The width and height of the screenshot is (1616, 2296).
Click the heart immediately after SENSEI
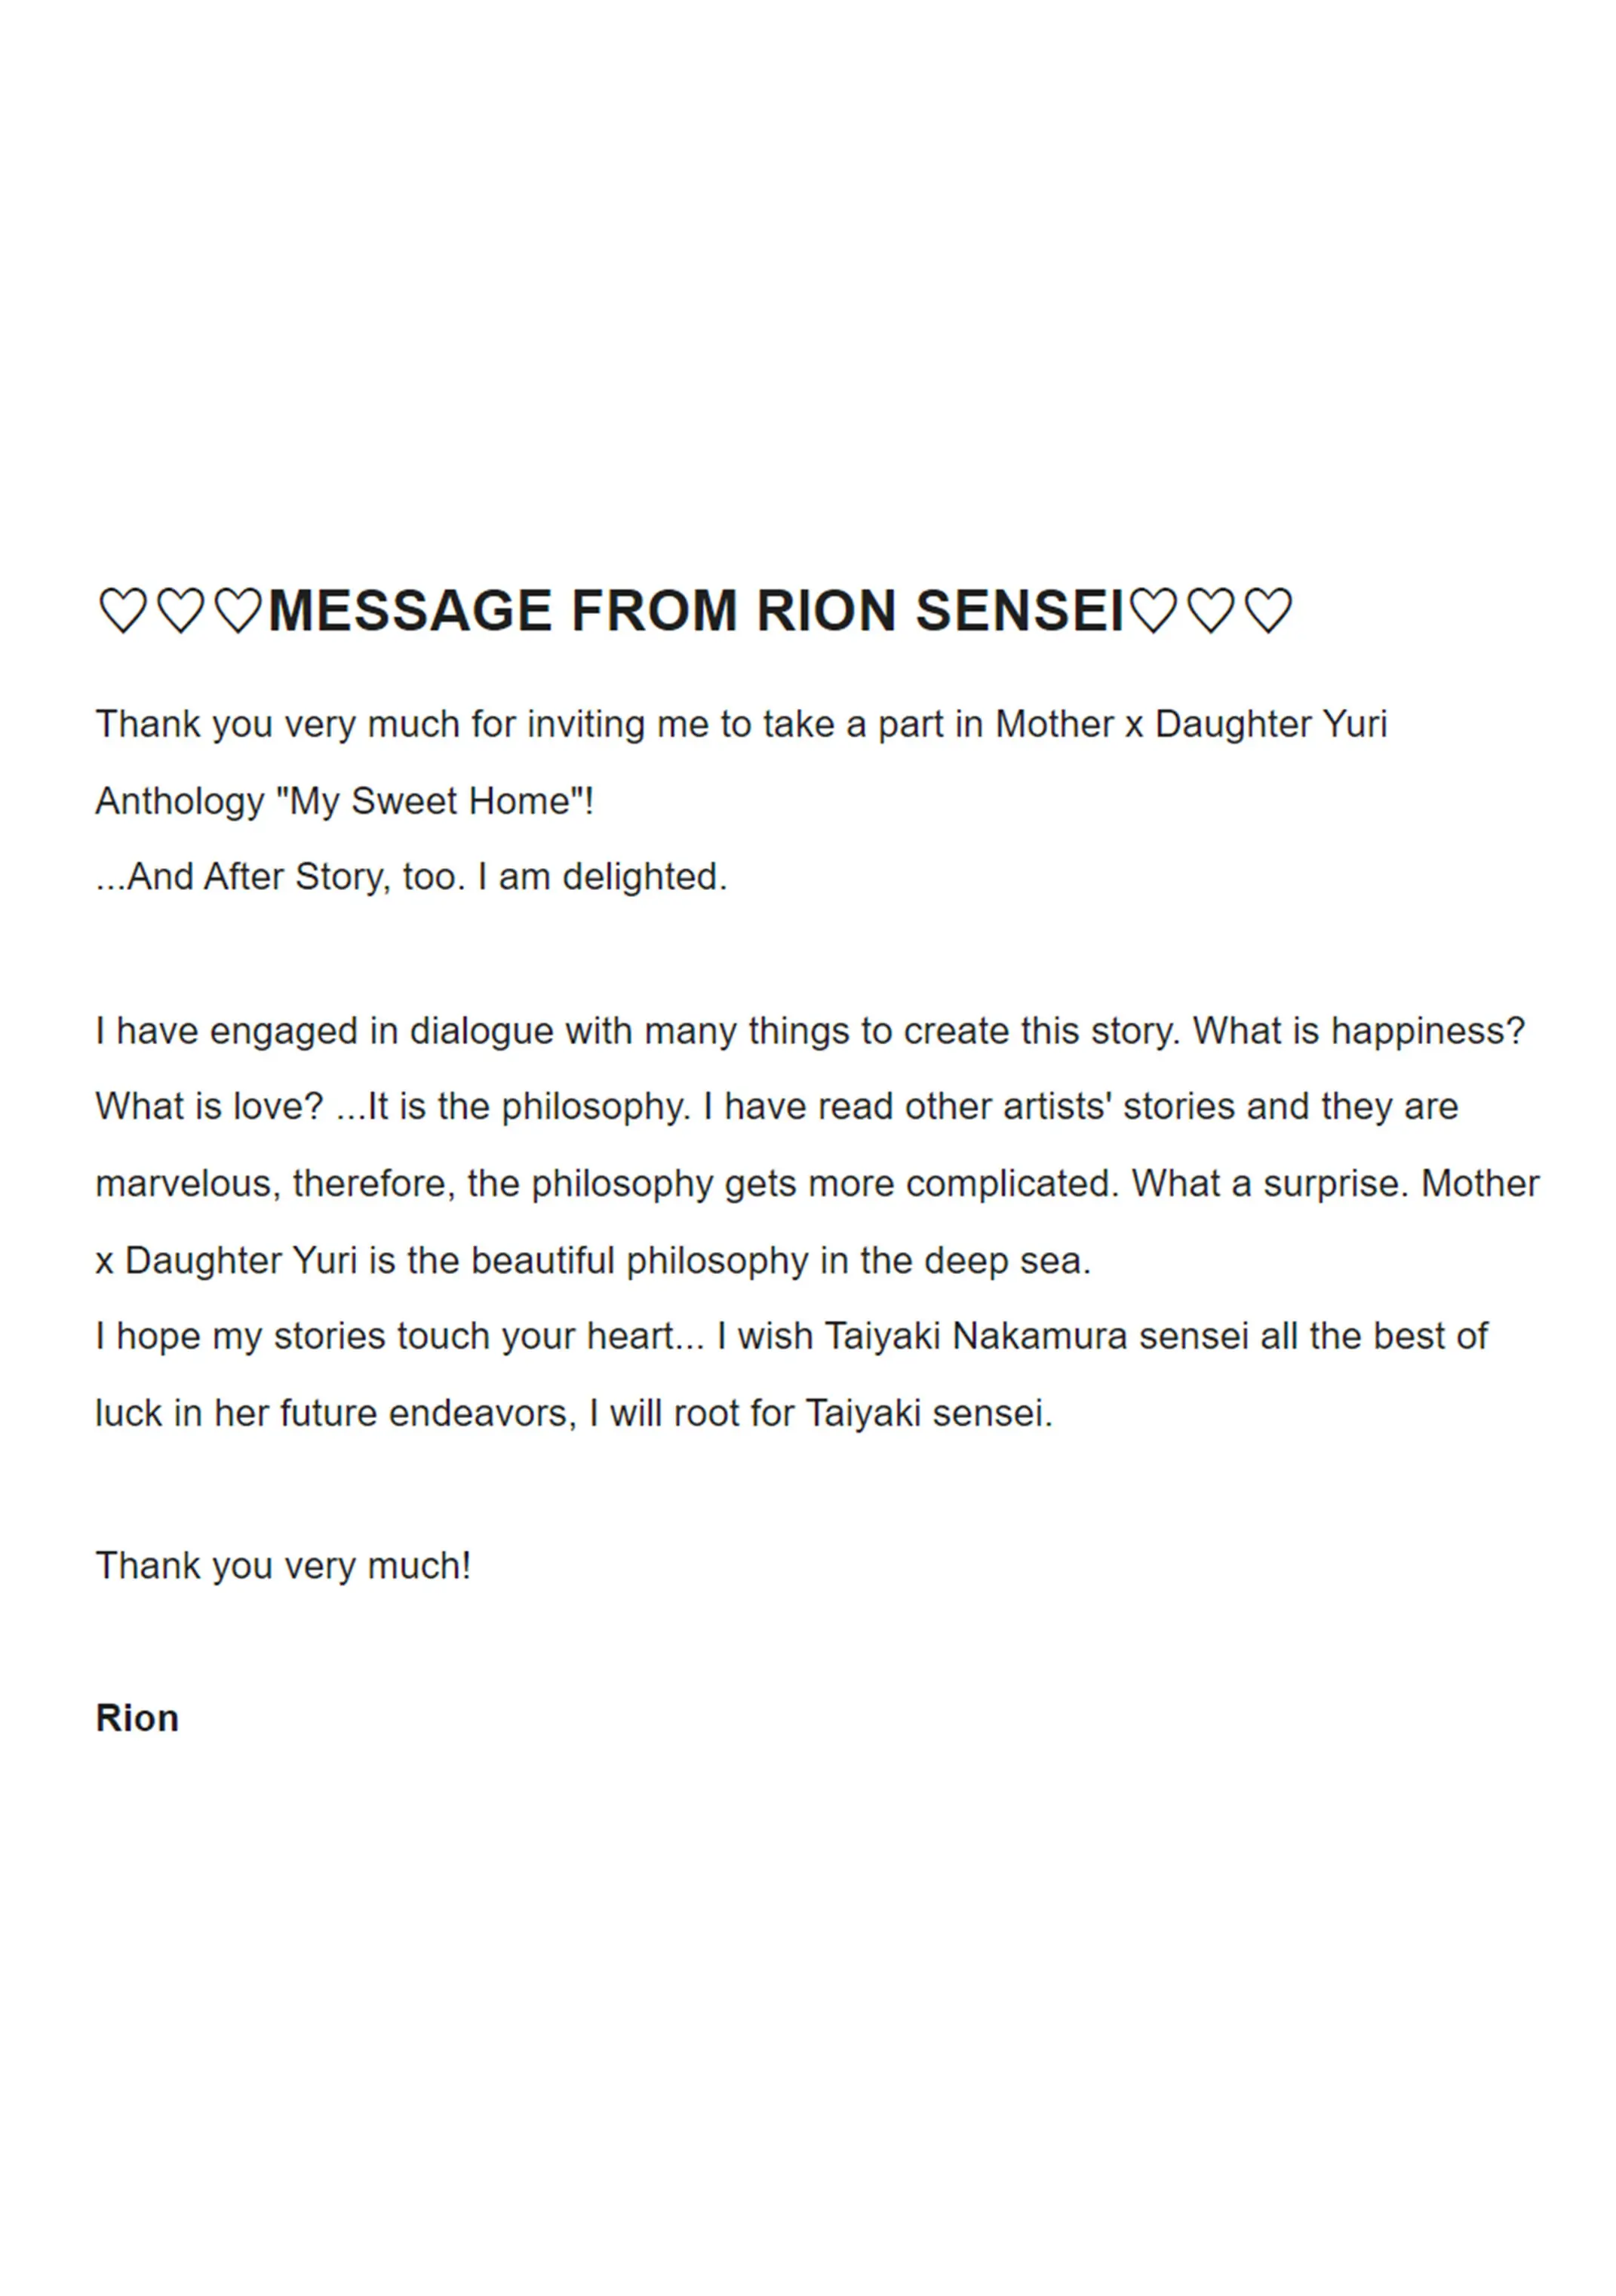click(1153, 611)
